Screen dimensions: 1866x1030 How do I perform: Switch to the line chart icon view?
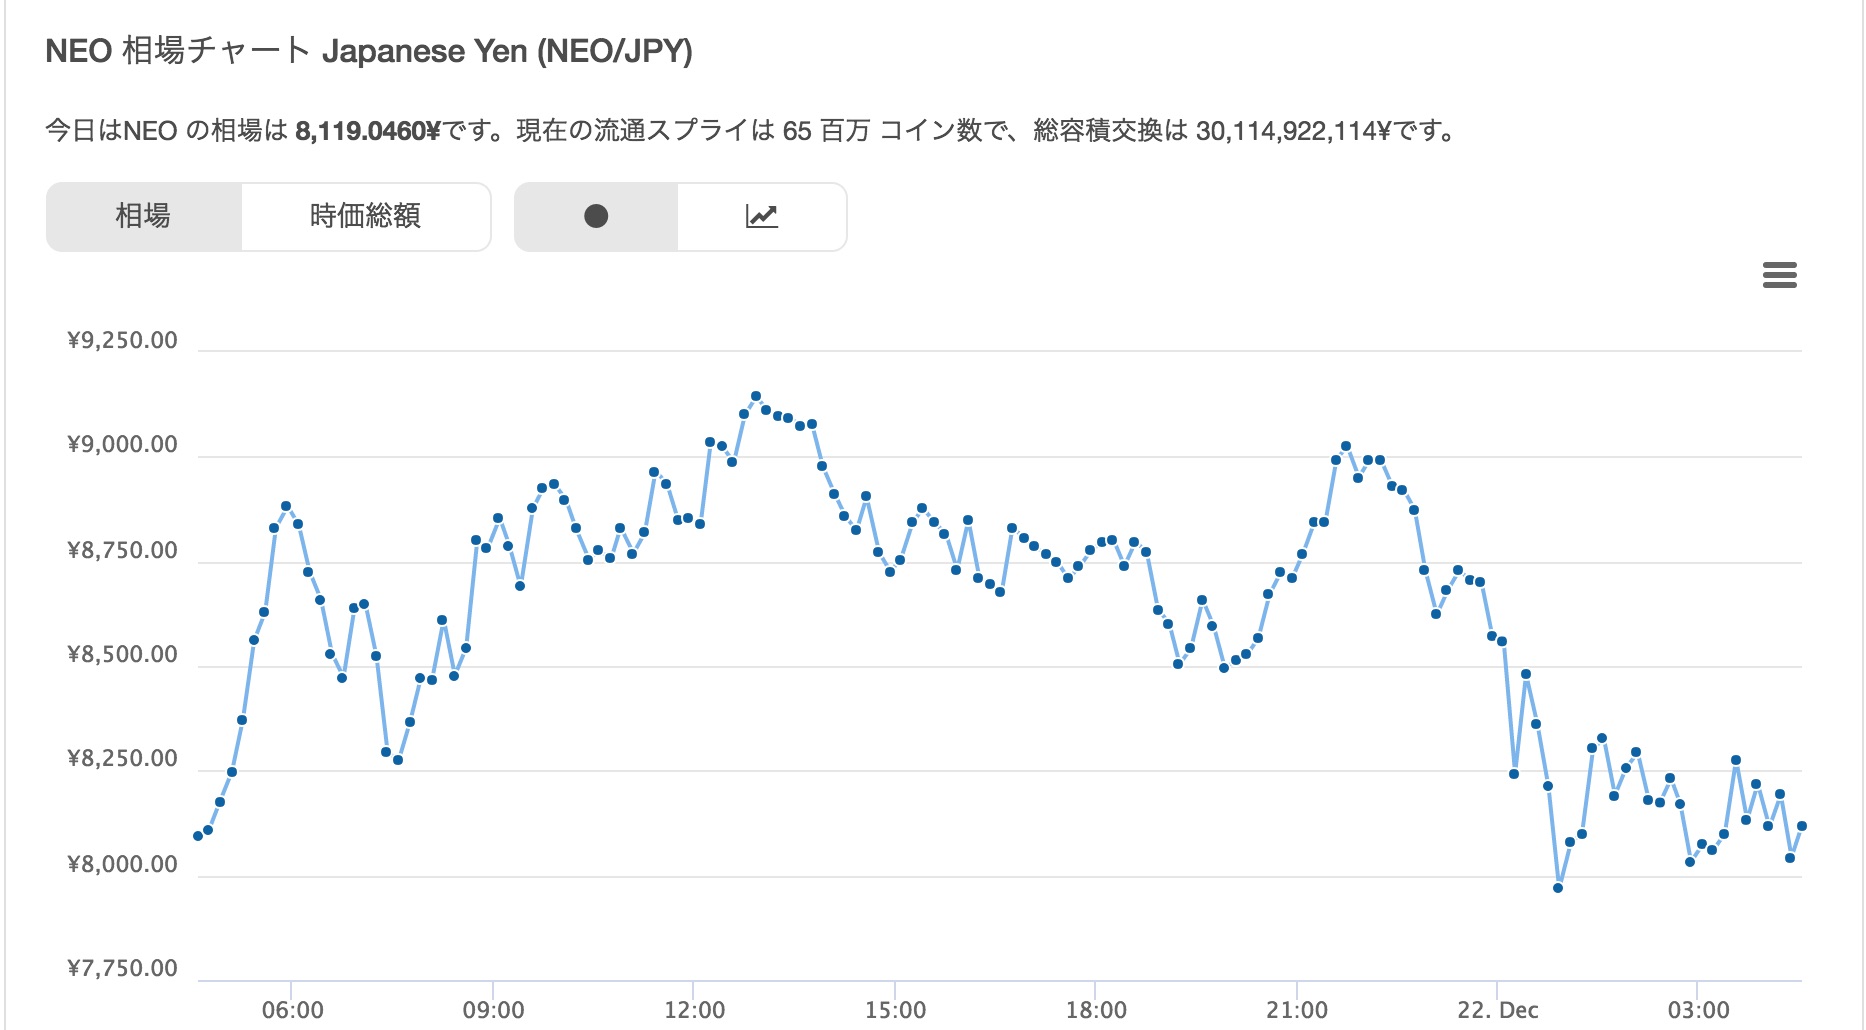[761, 216]
